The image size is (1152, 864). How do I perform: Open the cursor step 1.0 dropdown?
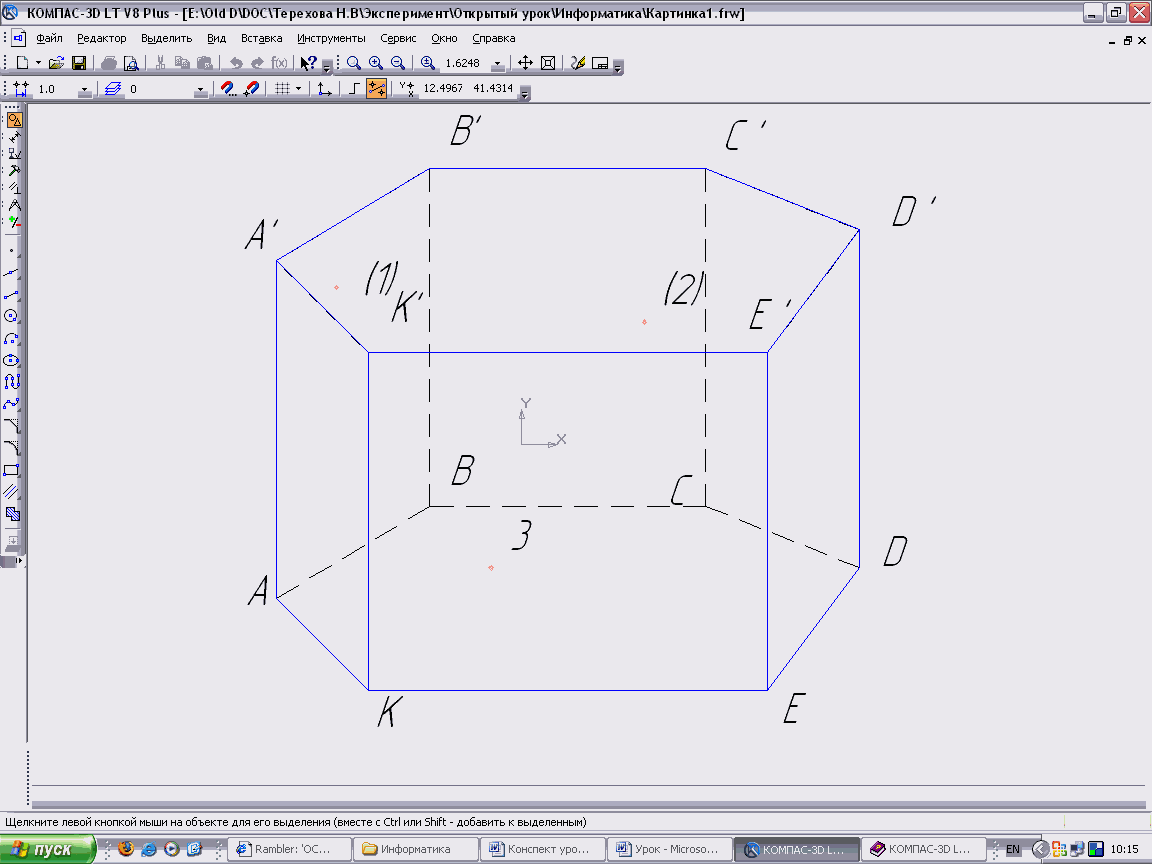point(84,90)
